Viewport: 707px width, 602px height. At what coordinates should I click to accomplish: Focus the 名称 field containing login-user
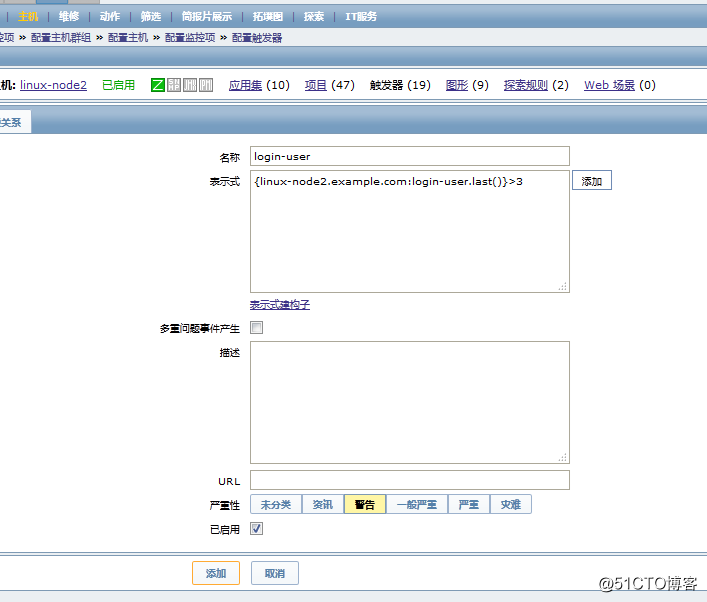point(410,156)
